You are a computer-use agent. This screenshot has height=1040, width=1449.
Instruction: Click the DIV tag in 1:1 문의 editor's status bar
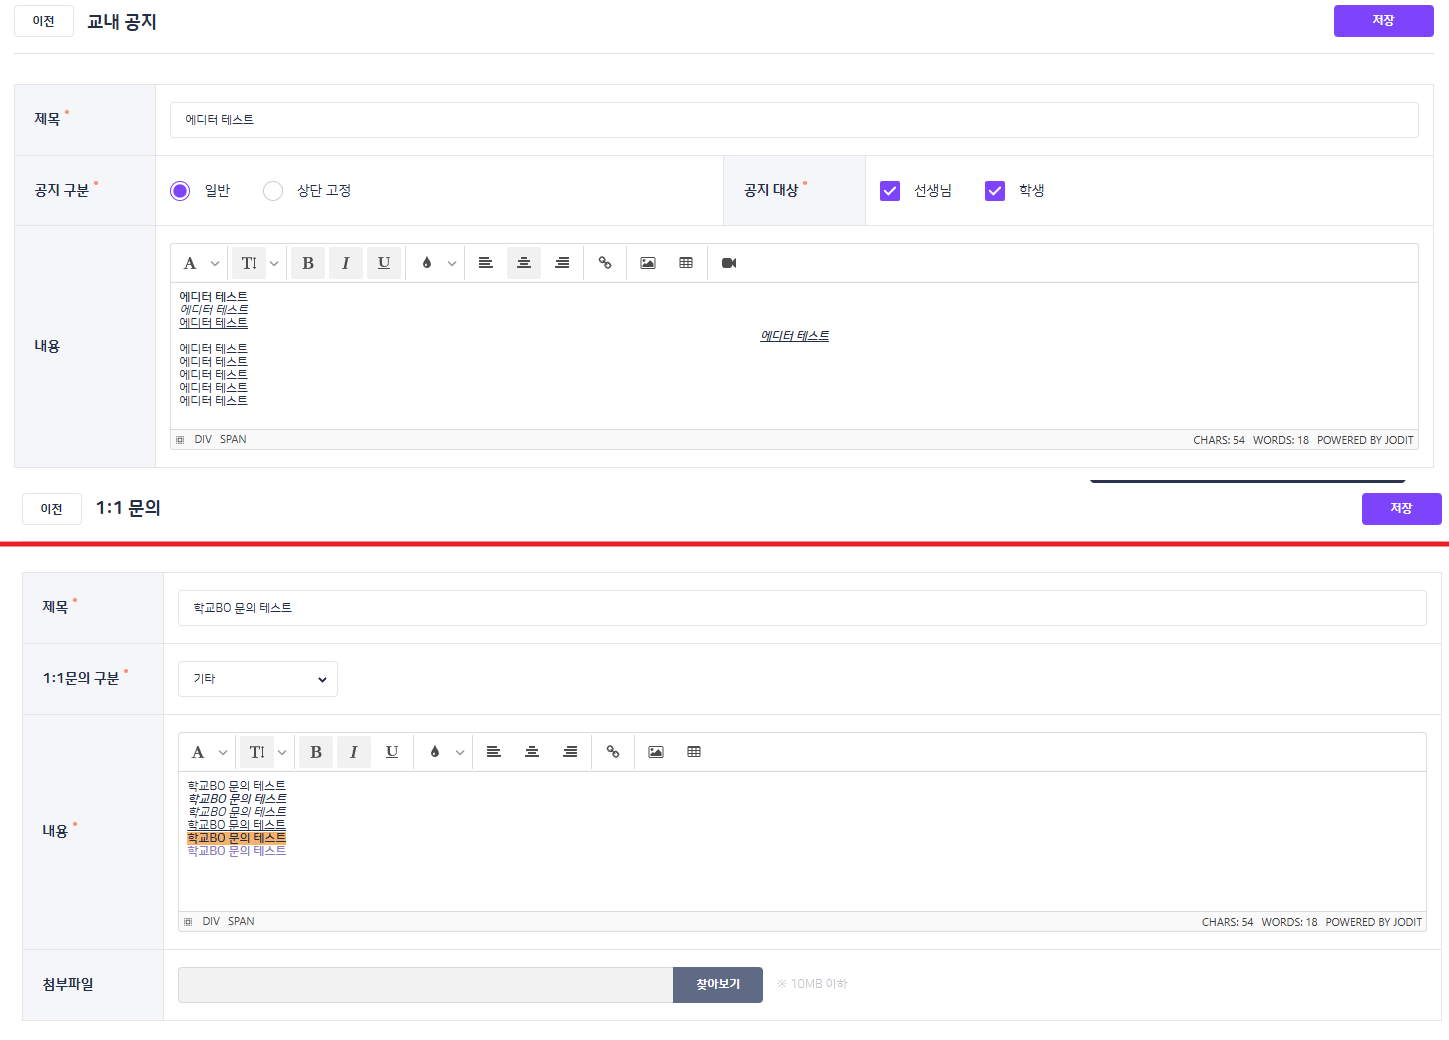point(211,922)
